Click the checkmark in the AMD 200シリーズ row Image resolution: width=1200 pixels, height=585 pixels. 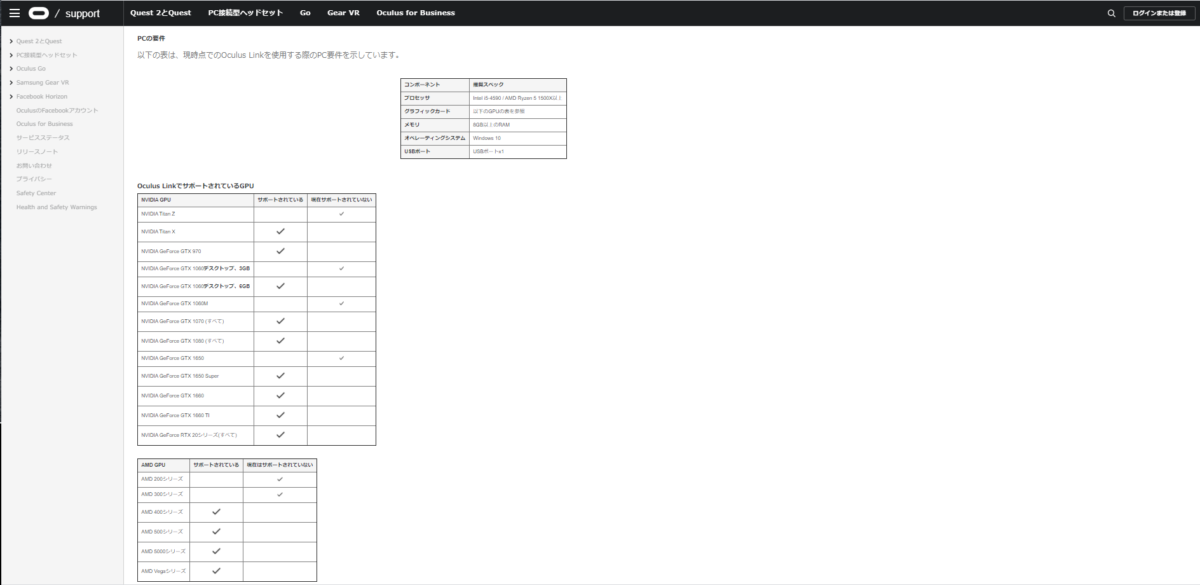[x=280, y=479]
